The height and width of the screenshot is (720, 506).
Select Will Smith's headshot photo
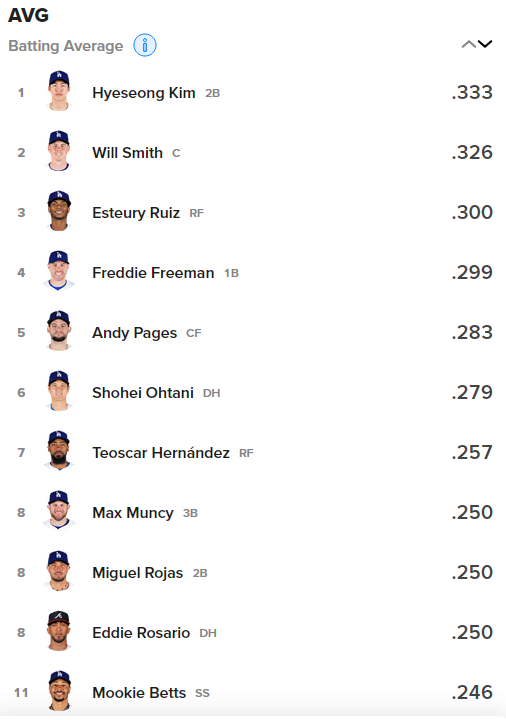pyautogui.click(x=59, y=151)
